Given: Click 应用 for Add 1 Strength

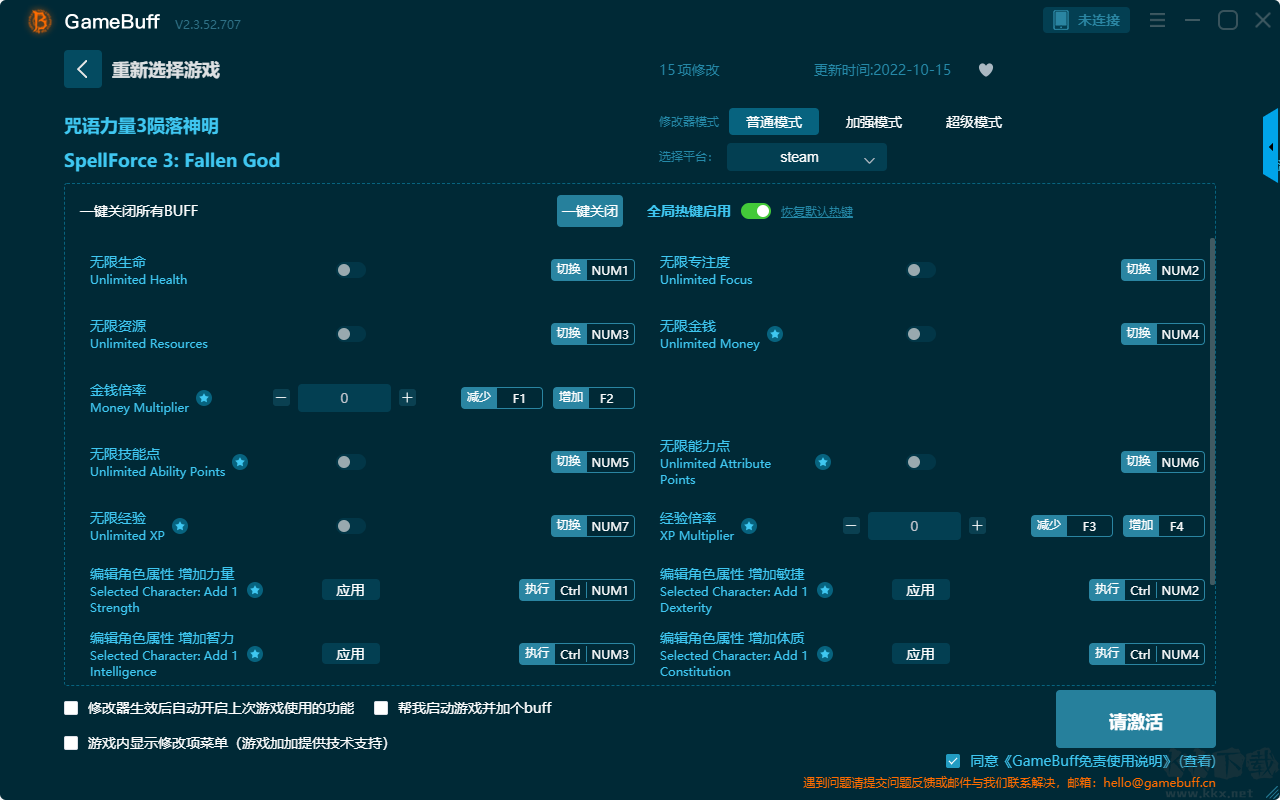Looking at the screenshot, I should point(351,590).
